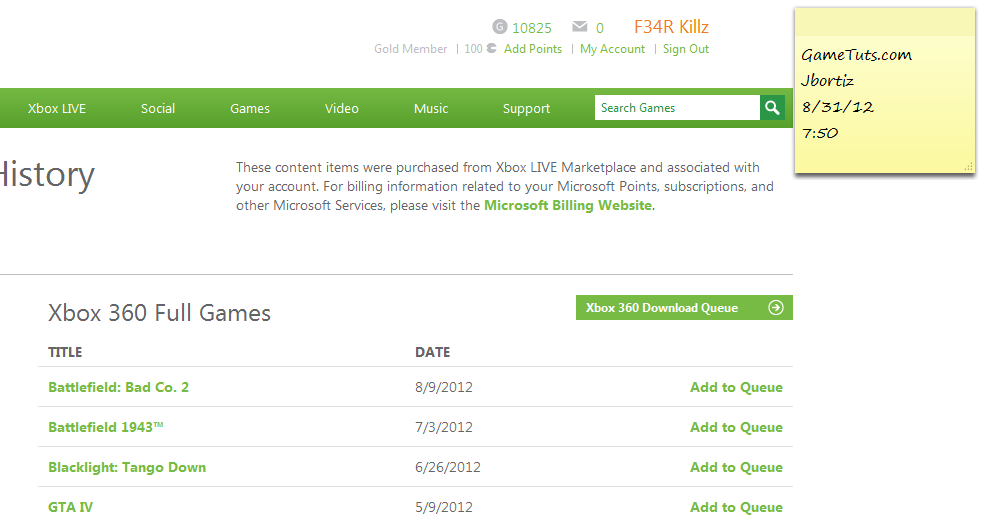
Task: Open the Social menu
Action: pos(158,109)
